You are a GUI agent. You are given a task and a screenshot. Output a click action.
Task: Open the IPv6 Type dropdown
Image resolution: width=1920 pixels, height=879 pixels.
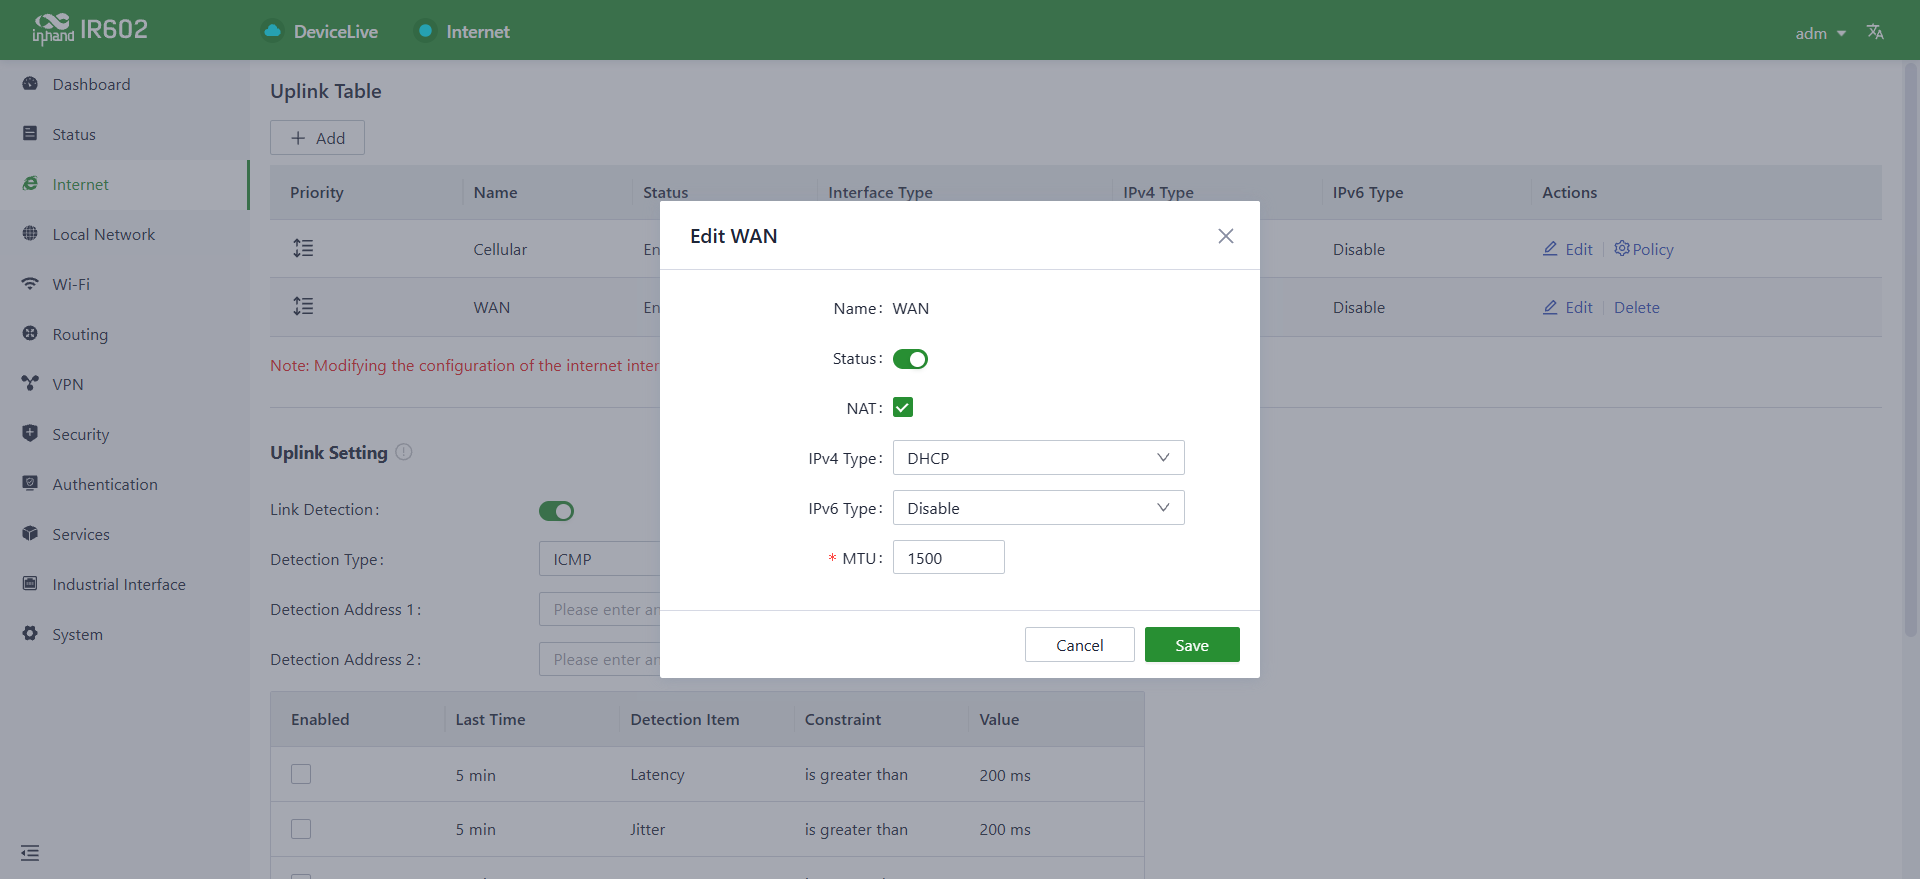(1038, 508)
